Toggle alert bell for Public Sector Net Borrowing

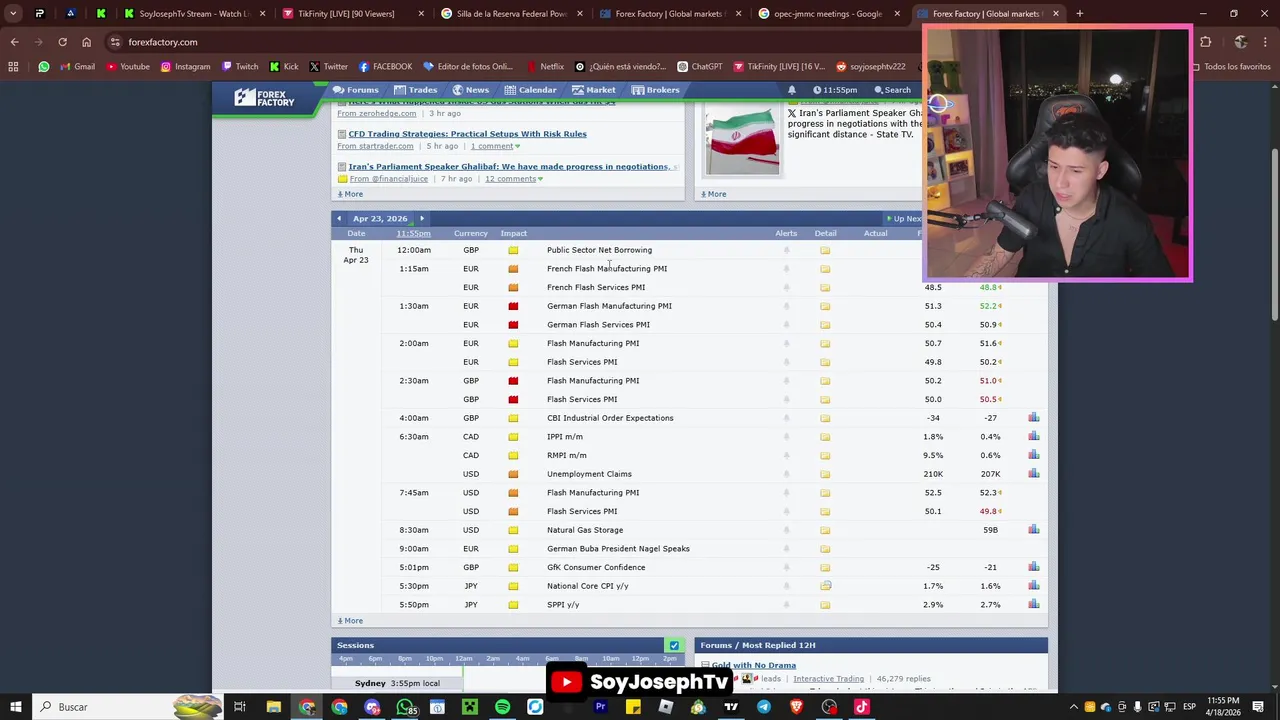click(x=786, y=250)
